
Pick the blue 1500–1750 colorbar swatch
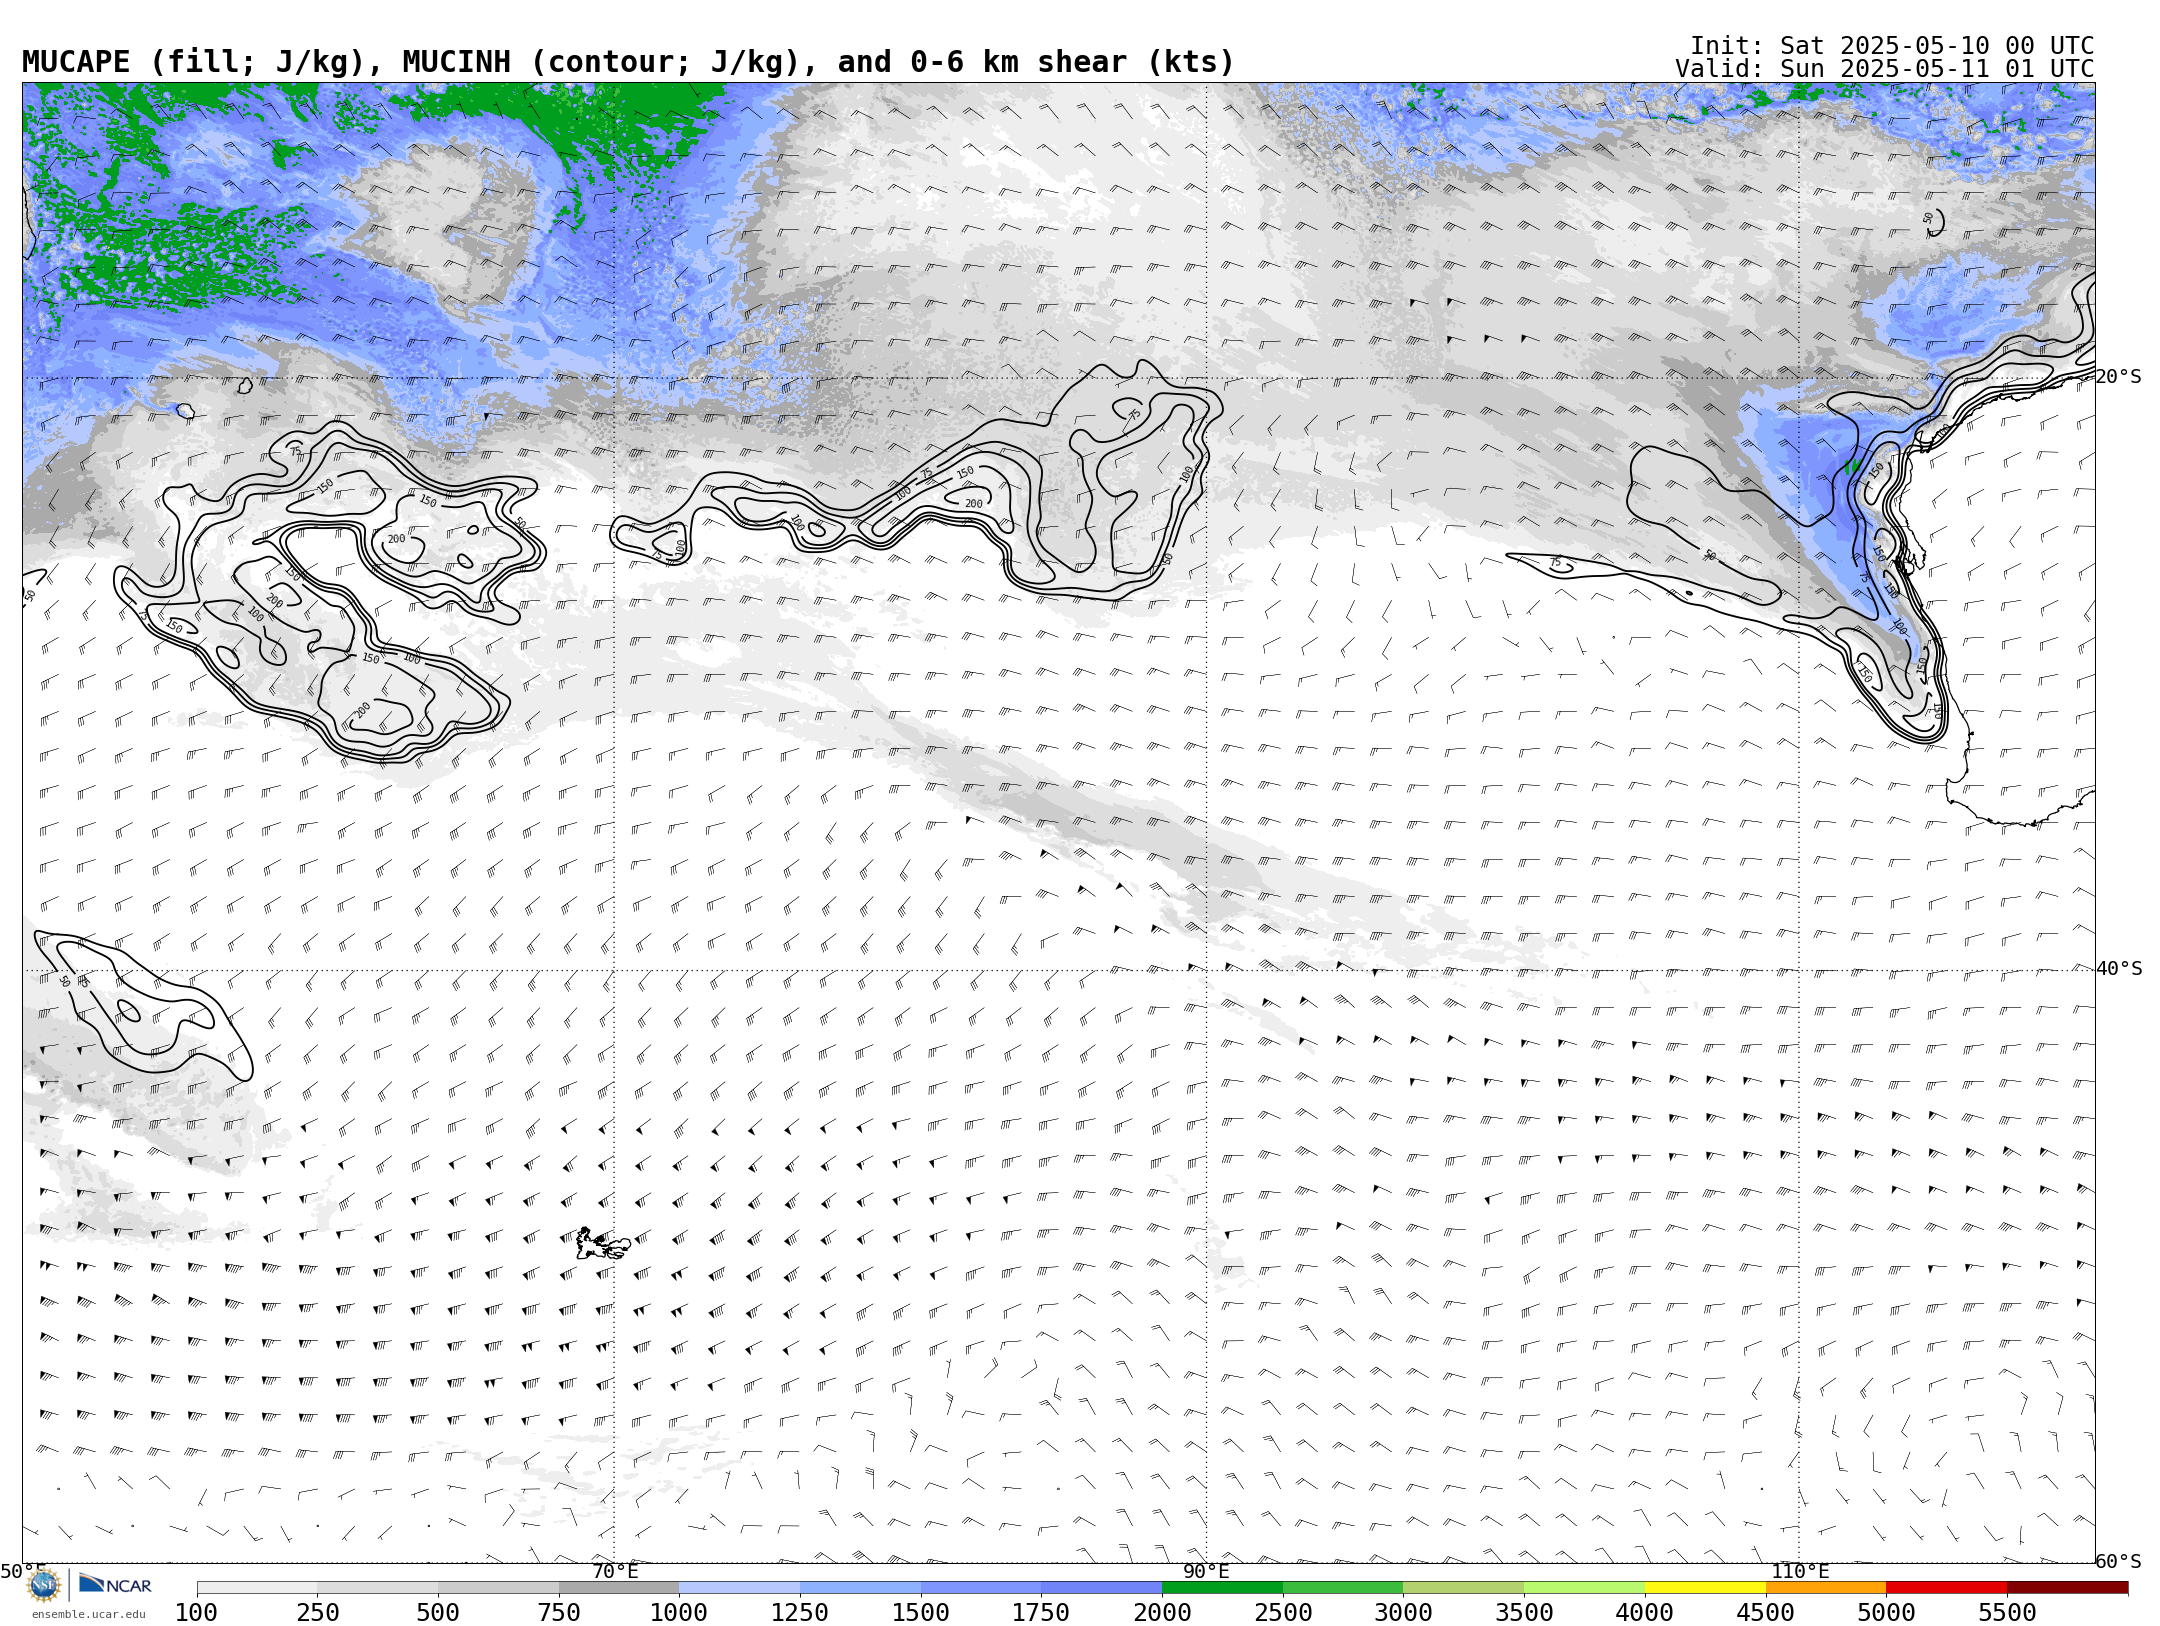[981, 1588]
